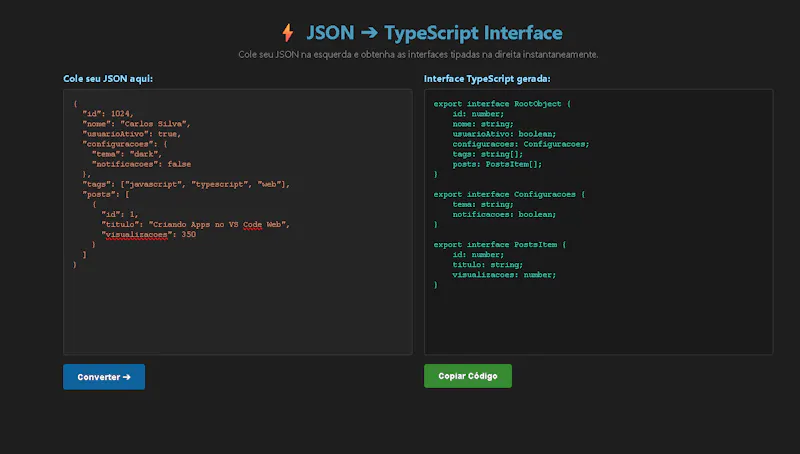Click the output line "nome: string;"

point(483,124)
